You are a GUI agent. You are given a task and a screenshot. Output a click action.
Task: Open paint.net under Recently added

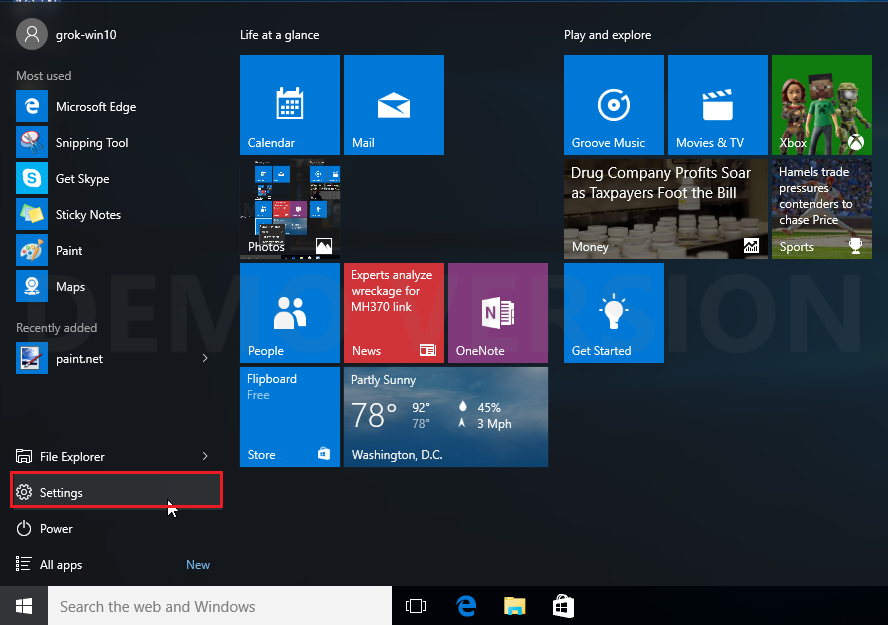pos(102,358)
